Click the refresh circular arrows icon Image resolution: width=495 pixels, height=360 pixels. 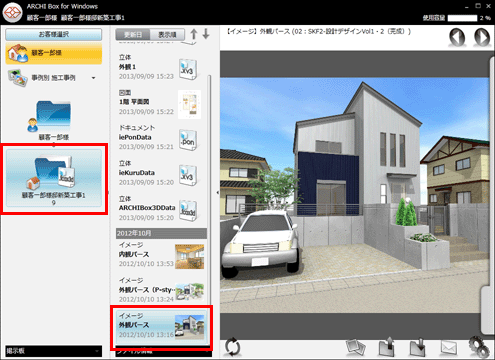tap(232, 347)
